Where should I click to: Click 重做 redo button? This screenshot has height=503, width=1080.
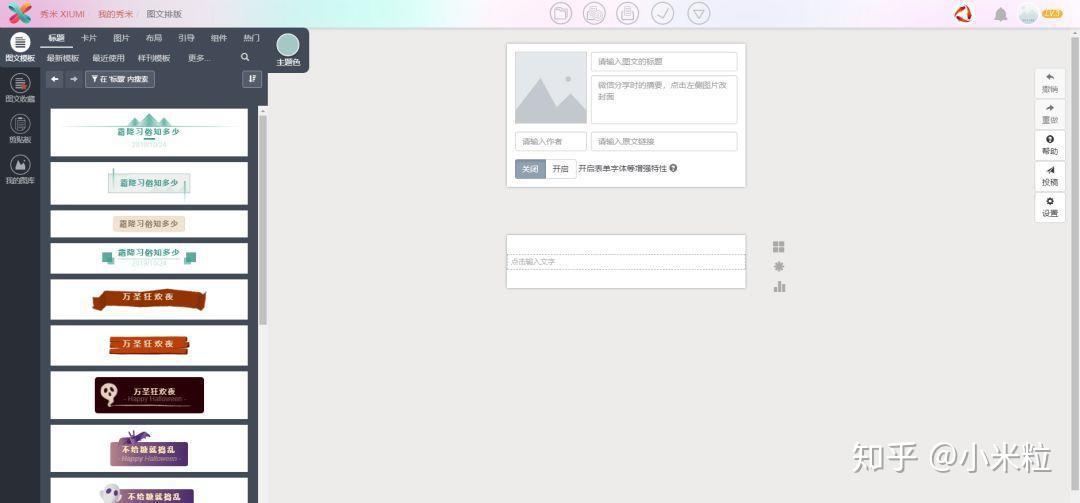[1050, 114]
